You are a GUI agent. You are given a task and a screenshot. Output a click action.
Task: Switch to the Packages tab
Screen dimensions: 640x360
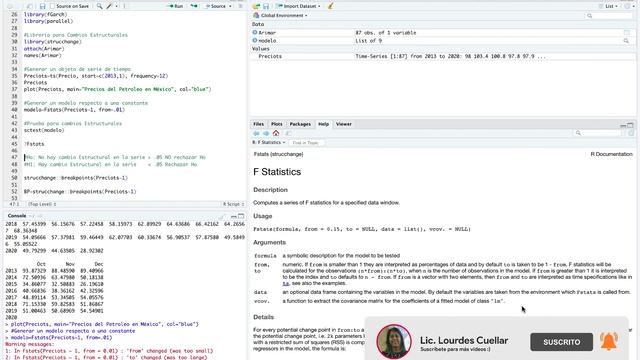tap(300, 124)
